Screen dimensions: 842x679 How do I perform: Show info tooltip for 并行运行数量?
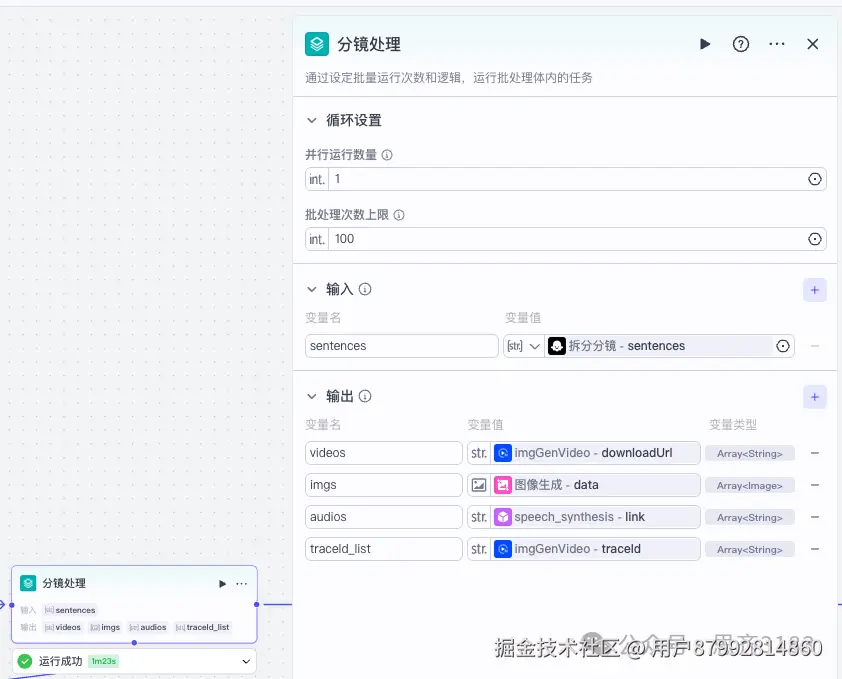pyautogui.click(x=387, y=155)
